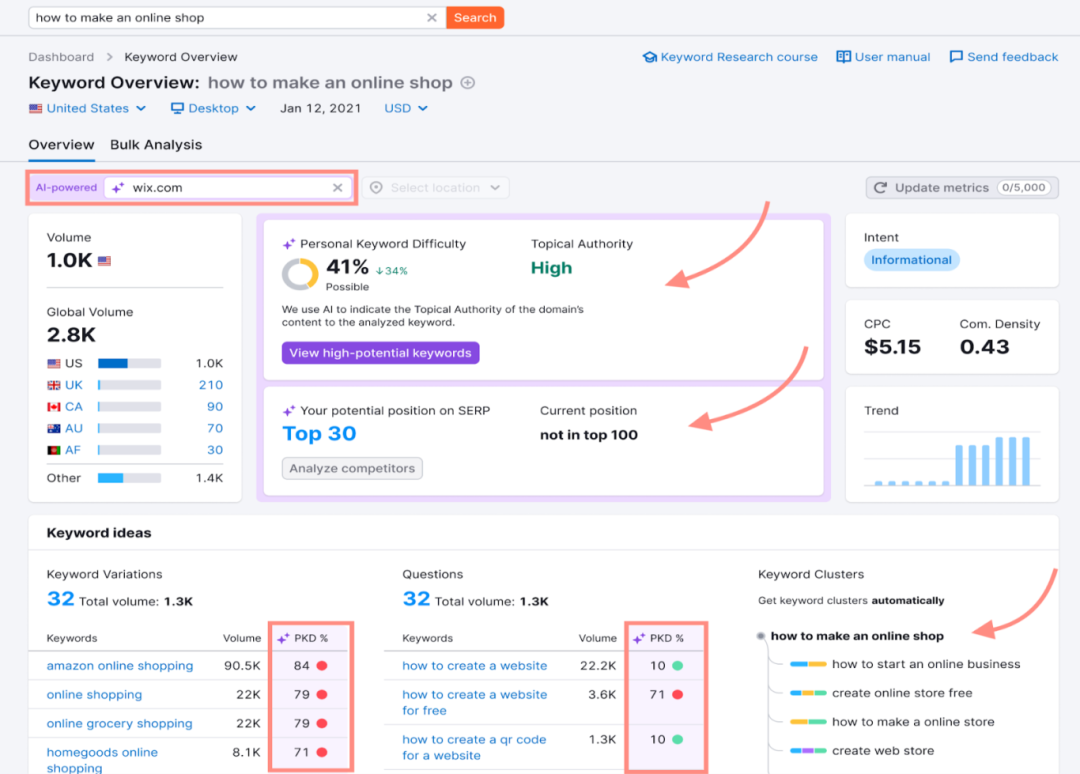Viewport: 1080px width, 774px height.
Task: Open the Select location dropdown
Action: [435, 188]
